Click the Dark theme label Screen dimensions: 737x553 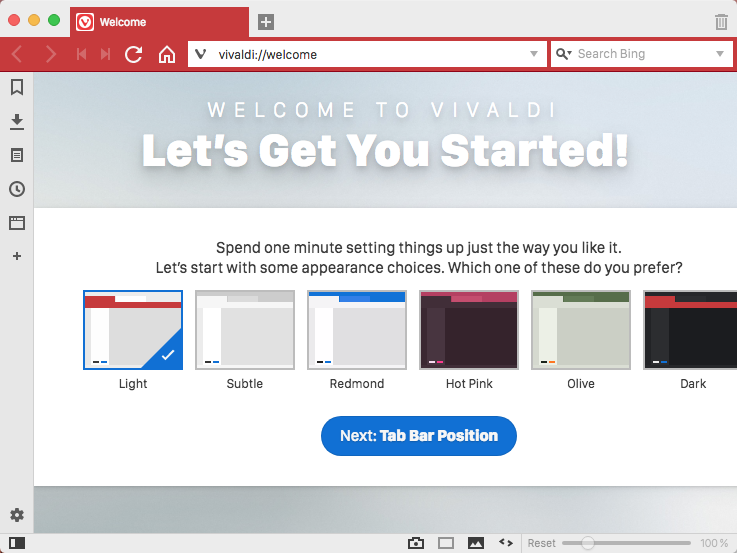[693, 384]
